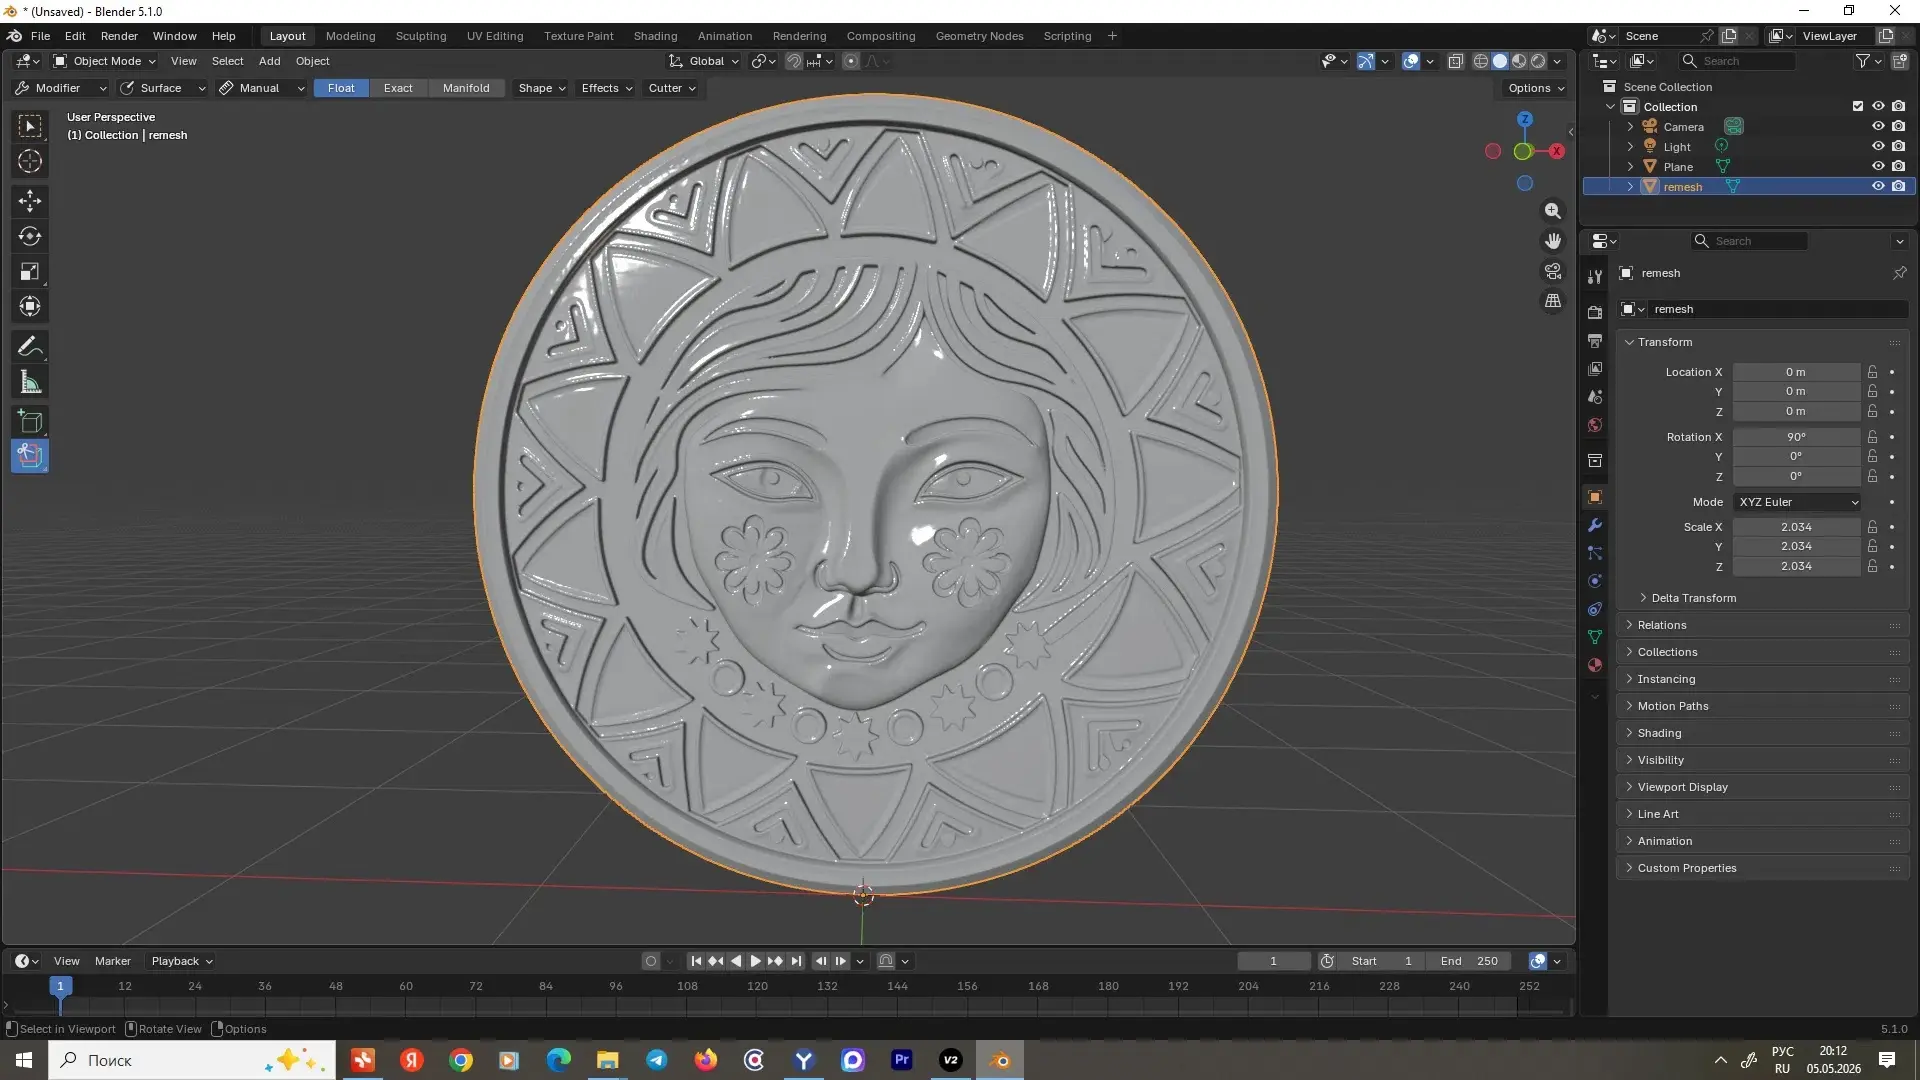Hide the Light object in viewport
This screenshot has width=1920, height=1080.
(x=1878, y=147)
